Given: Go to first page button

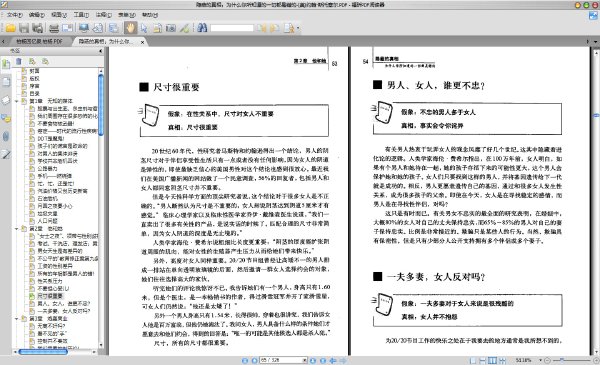Looking at the screenshot, I should tap(245, 360).
